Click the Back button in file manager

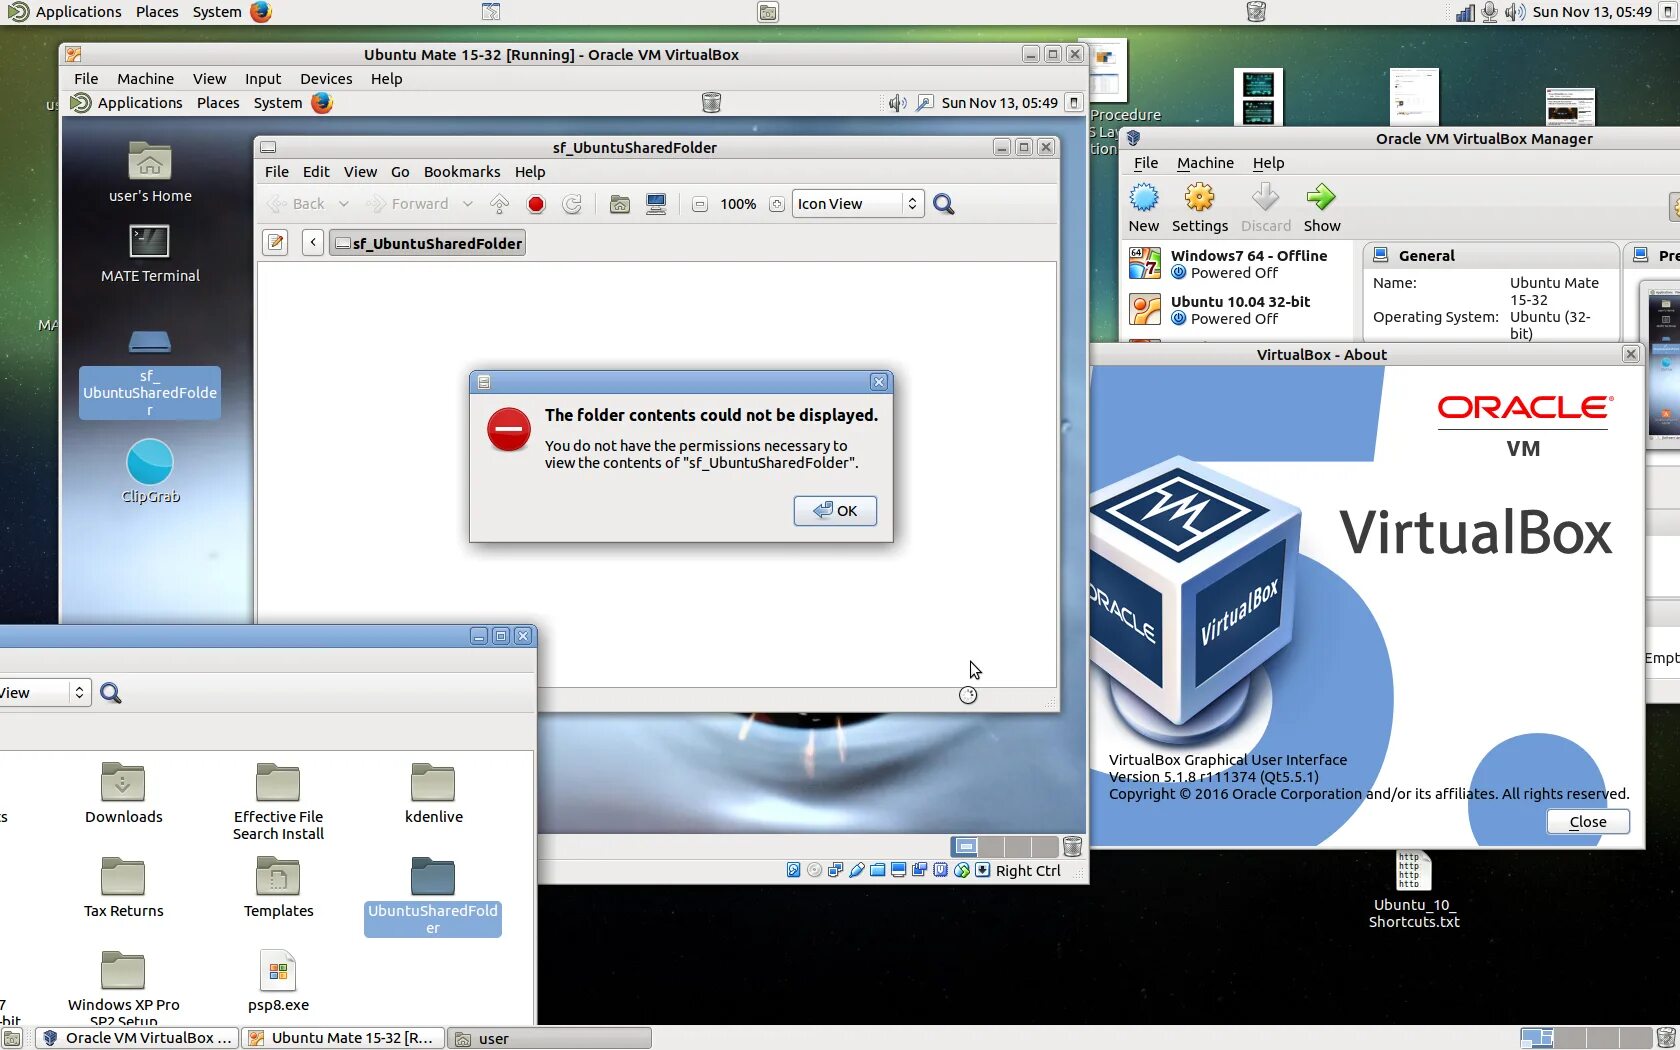297,203
